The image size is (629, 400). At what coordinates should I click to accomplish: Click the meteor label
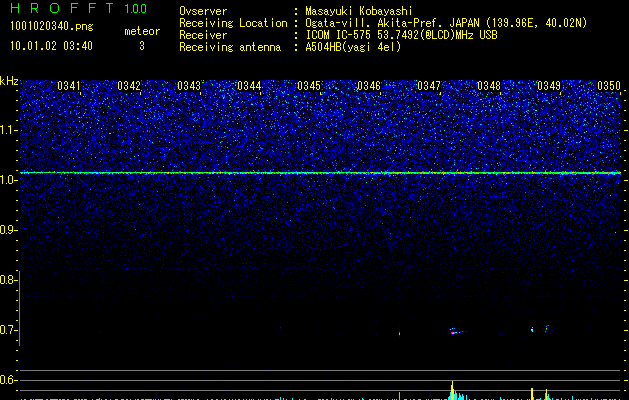coord(142,31)
